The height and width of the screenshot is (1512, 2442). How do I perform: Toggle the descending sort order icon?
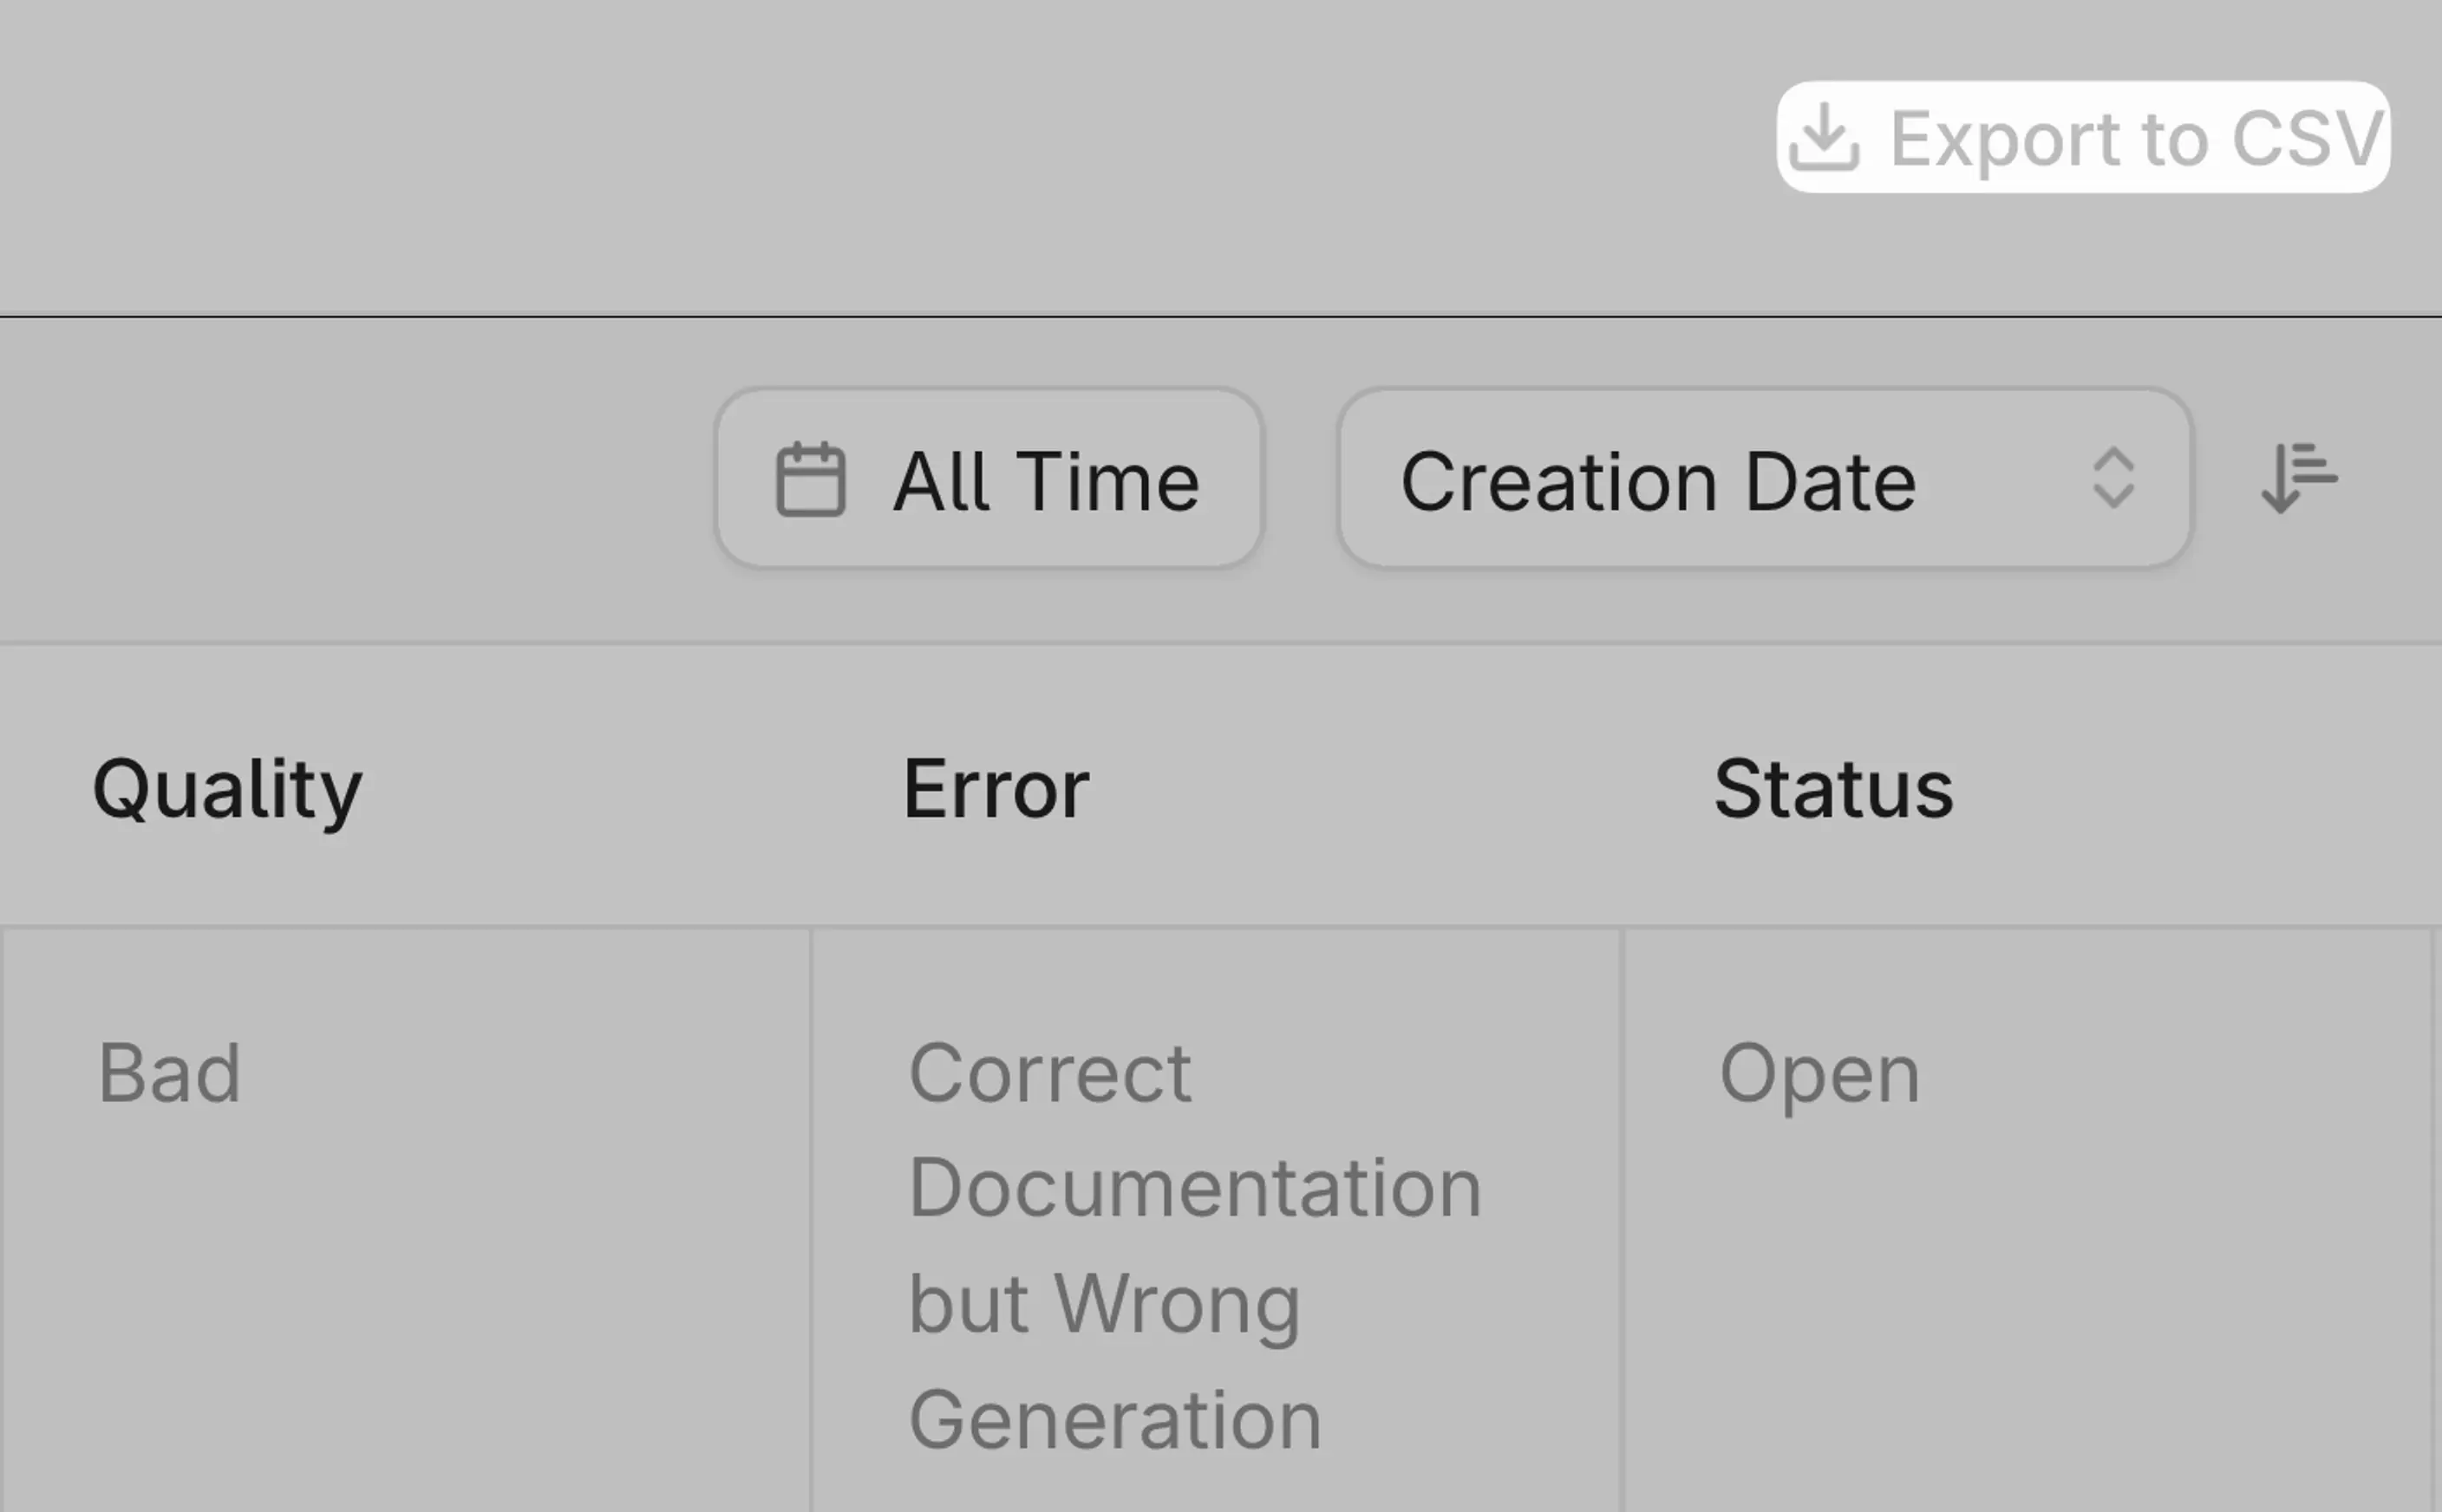tap(2299, 478)
